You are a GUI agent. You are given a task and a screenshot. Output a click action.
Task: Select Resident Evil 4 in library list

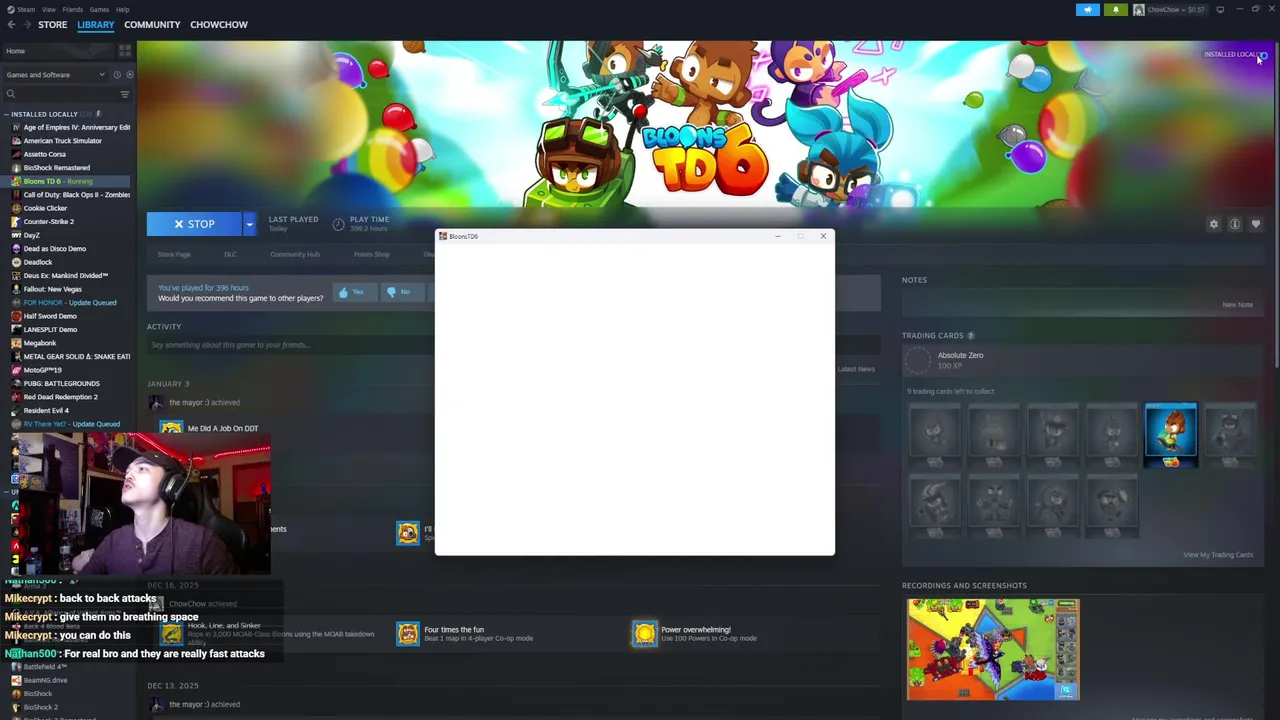coord(46,410)
